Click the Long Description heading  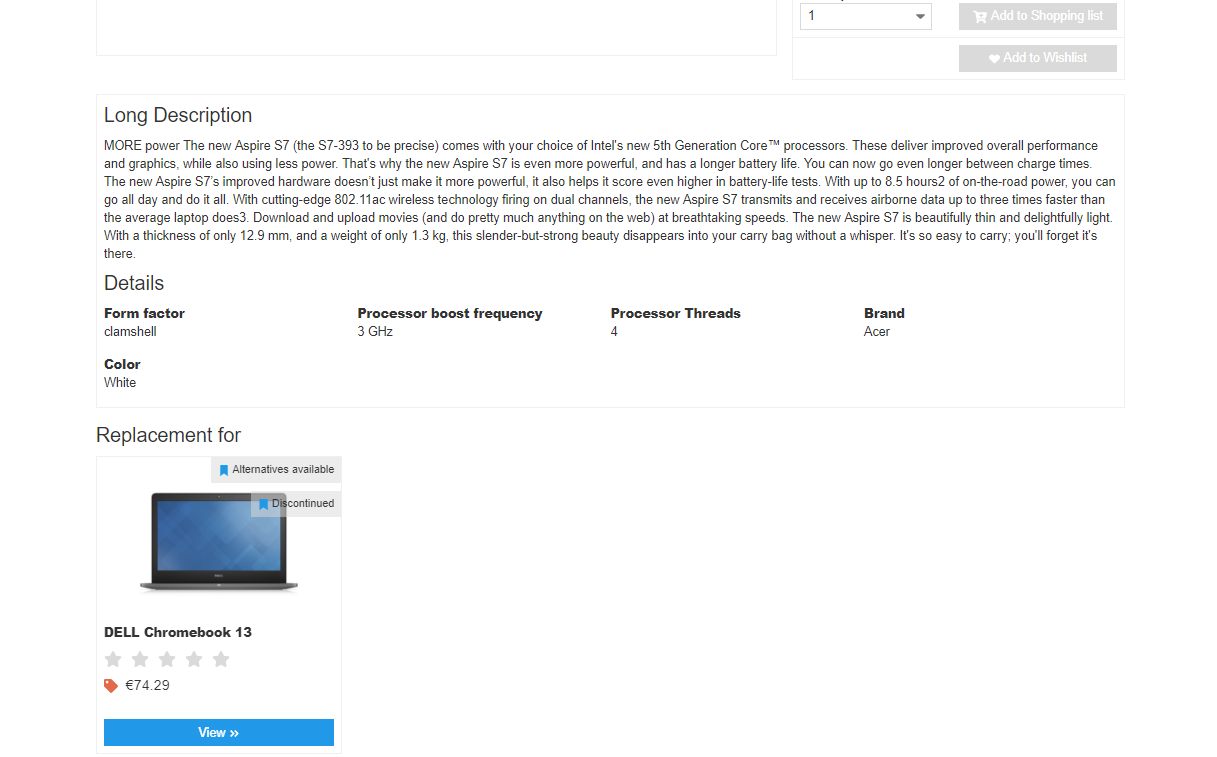click(x=178, y=115)
